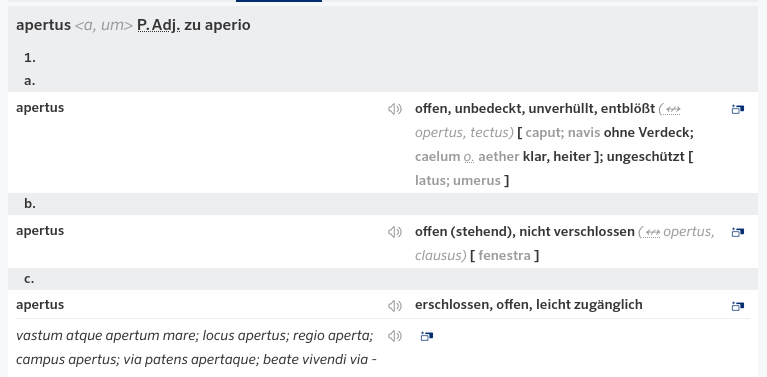Screen dimensions: 767x377
Task: Click the 'P. Adj.' abbreviation in the headword
Action: point(158,25)
